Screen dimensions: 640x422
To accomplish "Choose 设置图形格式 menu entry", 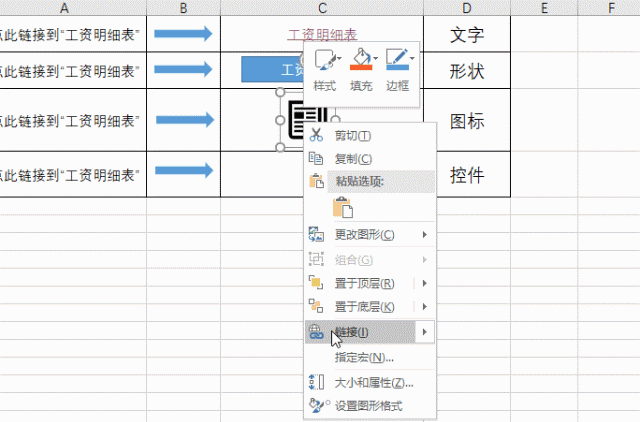I will pos(371,406).
